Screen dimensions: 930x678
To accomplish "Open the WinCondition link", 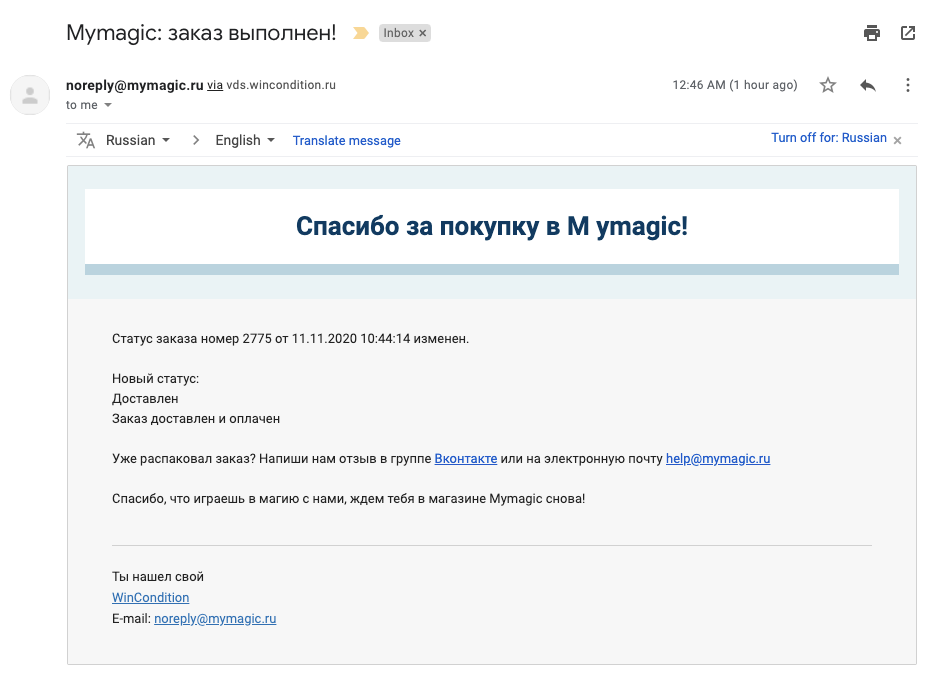I will [x=150, y=598].
